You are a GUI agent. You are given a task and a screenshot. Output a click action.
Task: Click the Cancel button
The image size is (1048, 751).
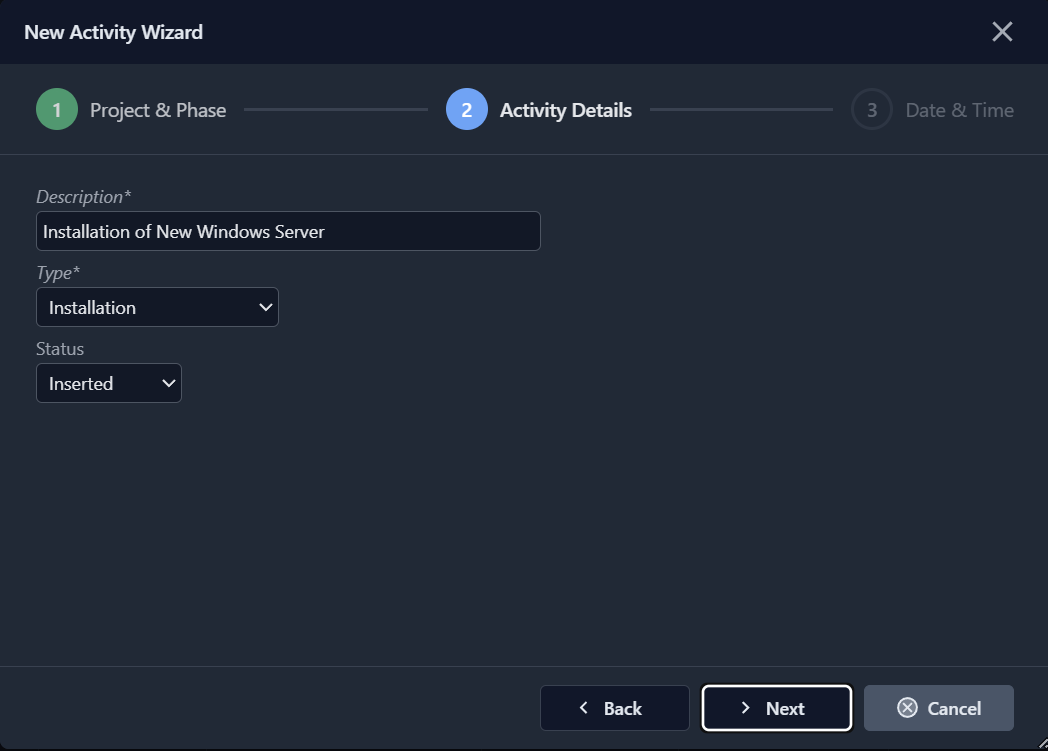[x=938, y=707]
